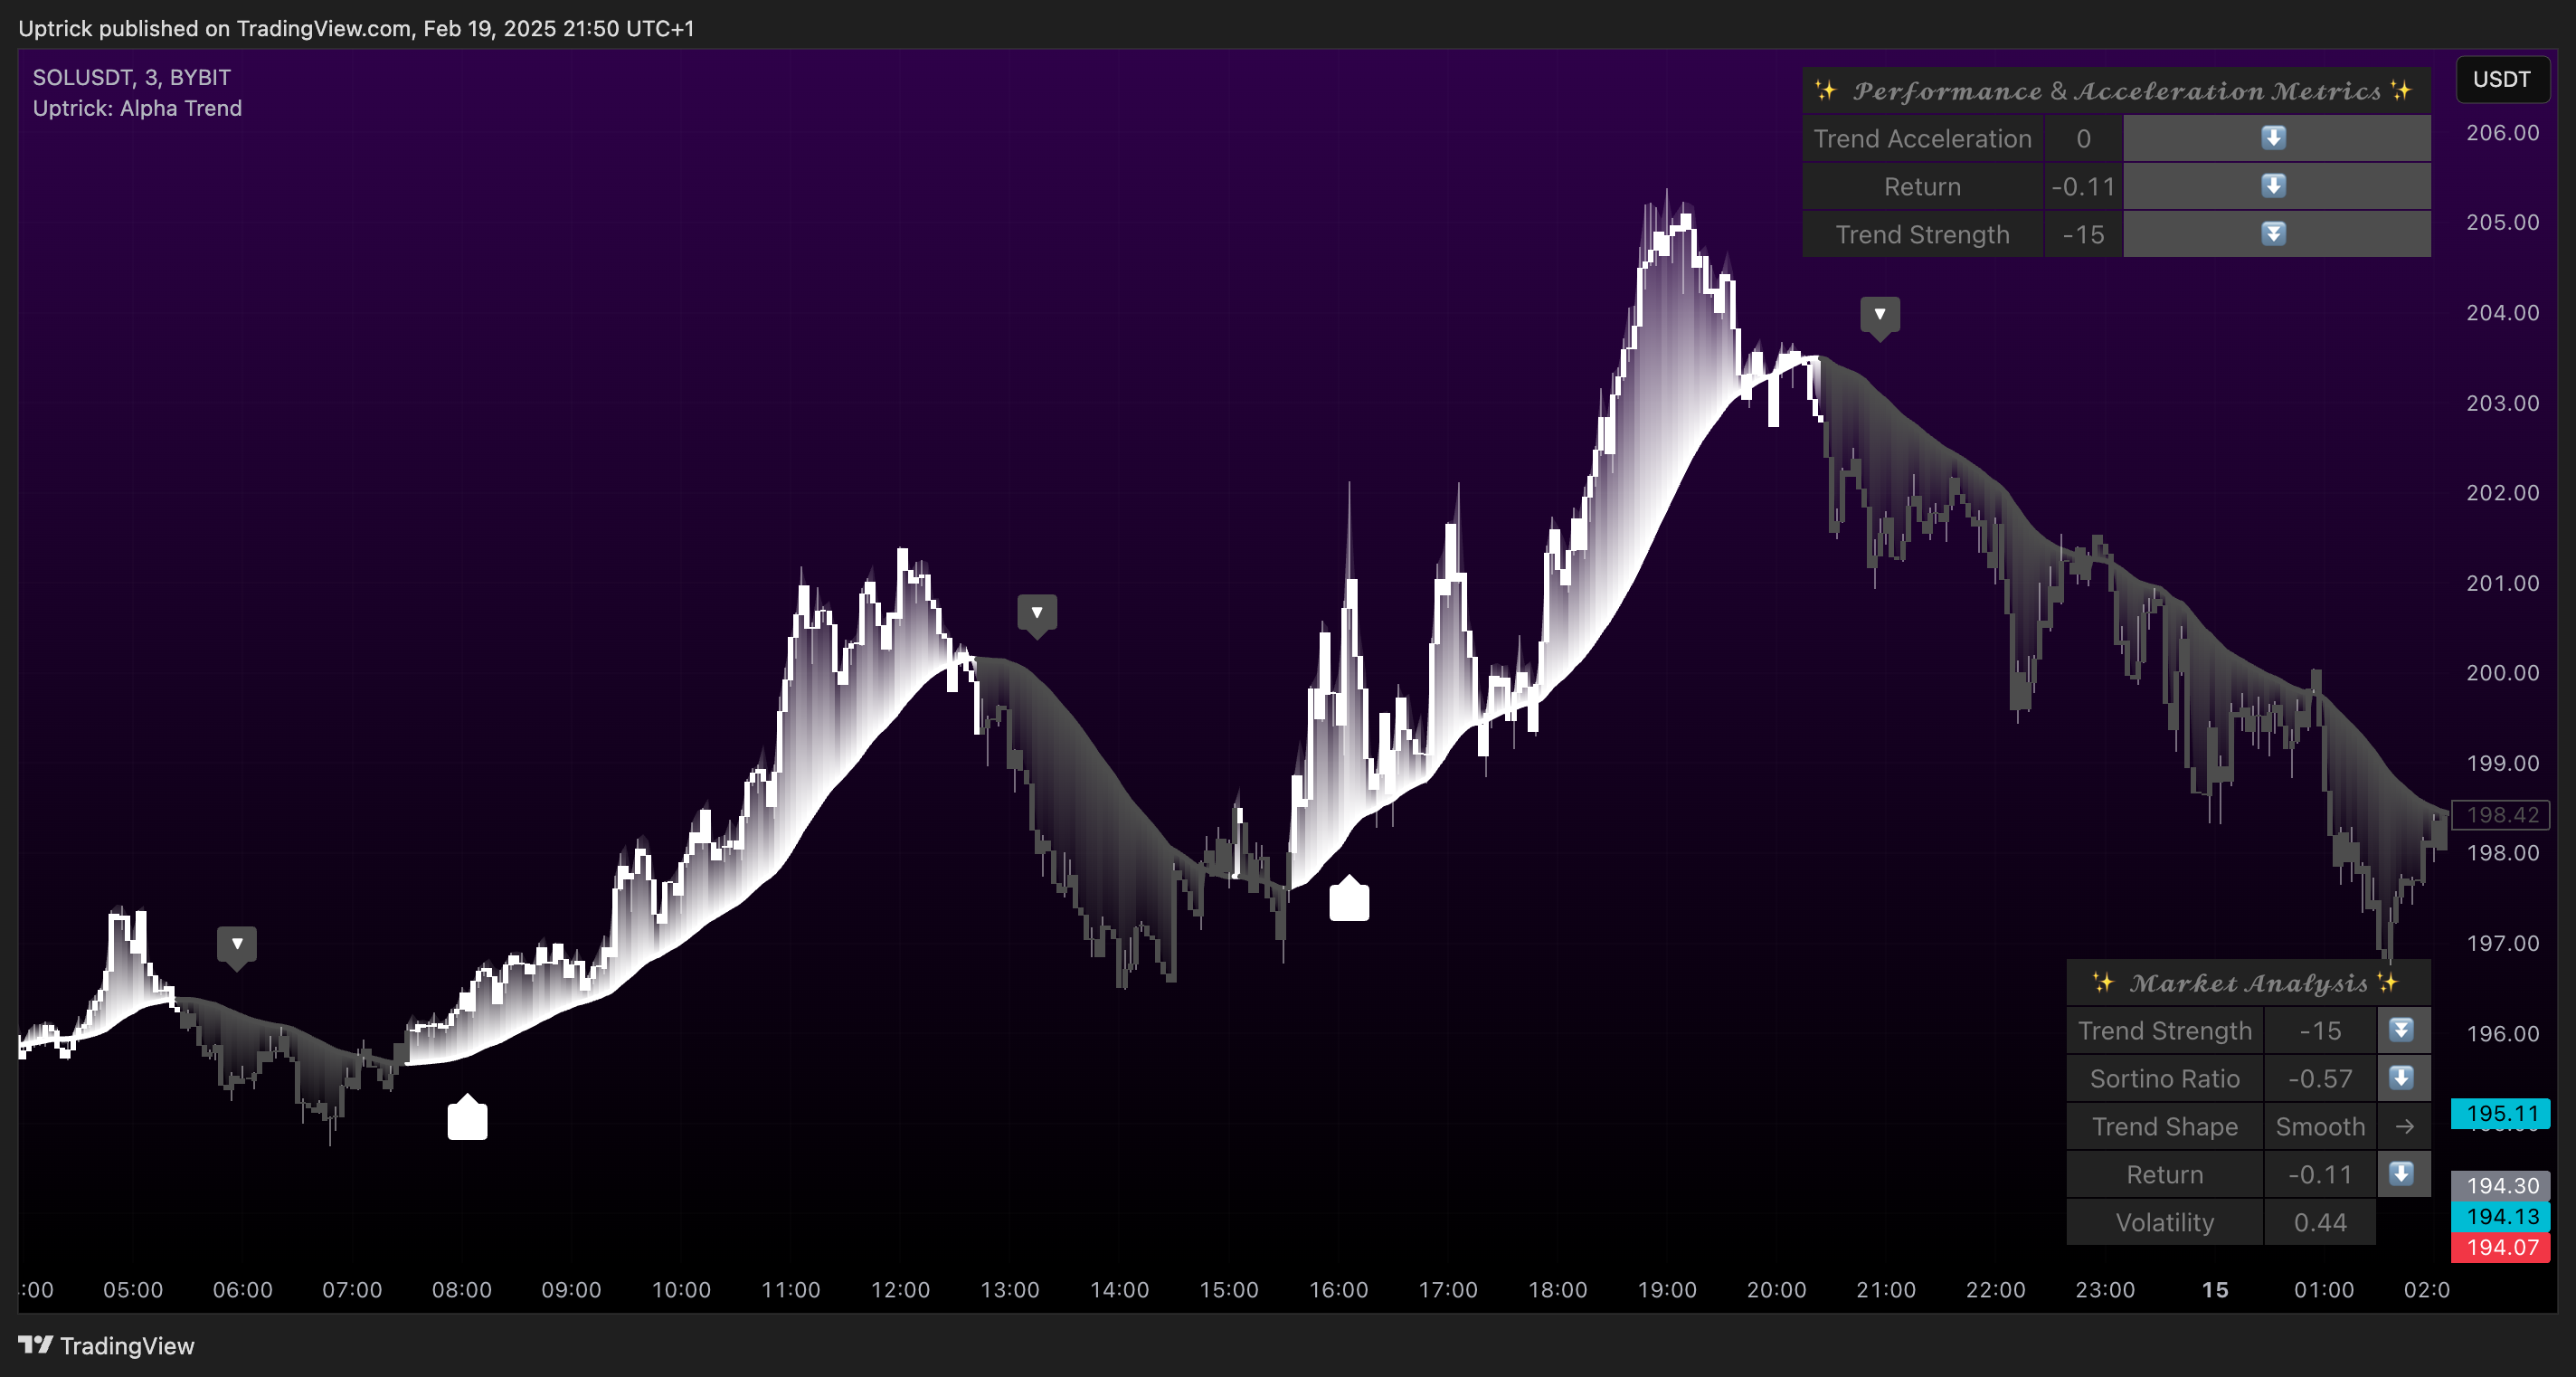Click the 19:00 time axis label
Screen dimensions: 2576x1377
pos(1667,1290)
